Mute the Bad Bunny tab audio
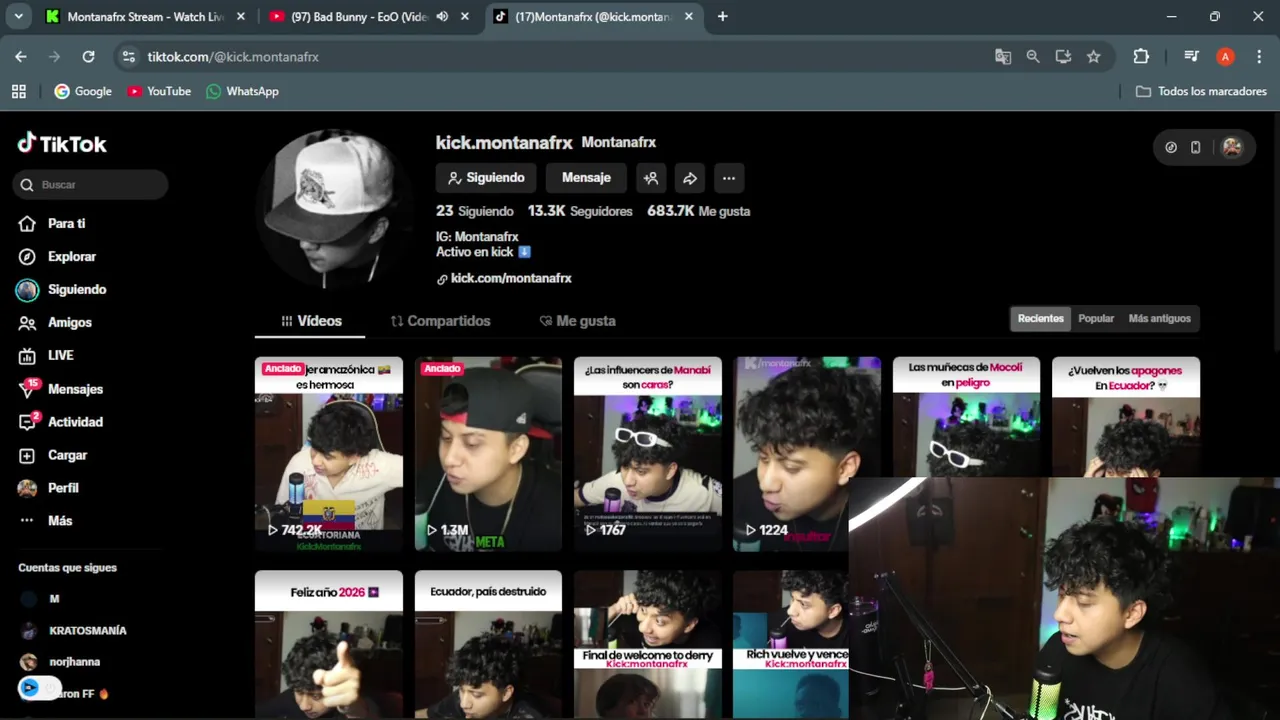This screenshot has height=720, width=1280. [442, 16]
